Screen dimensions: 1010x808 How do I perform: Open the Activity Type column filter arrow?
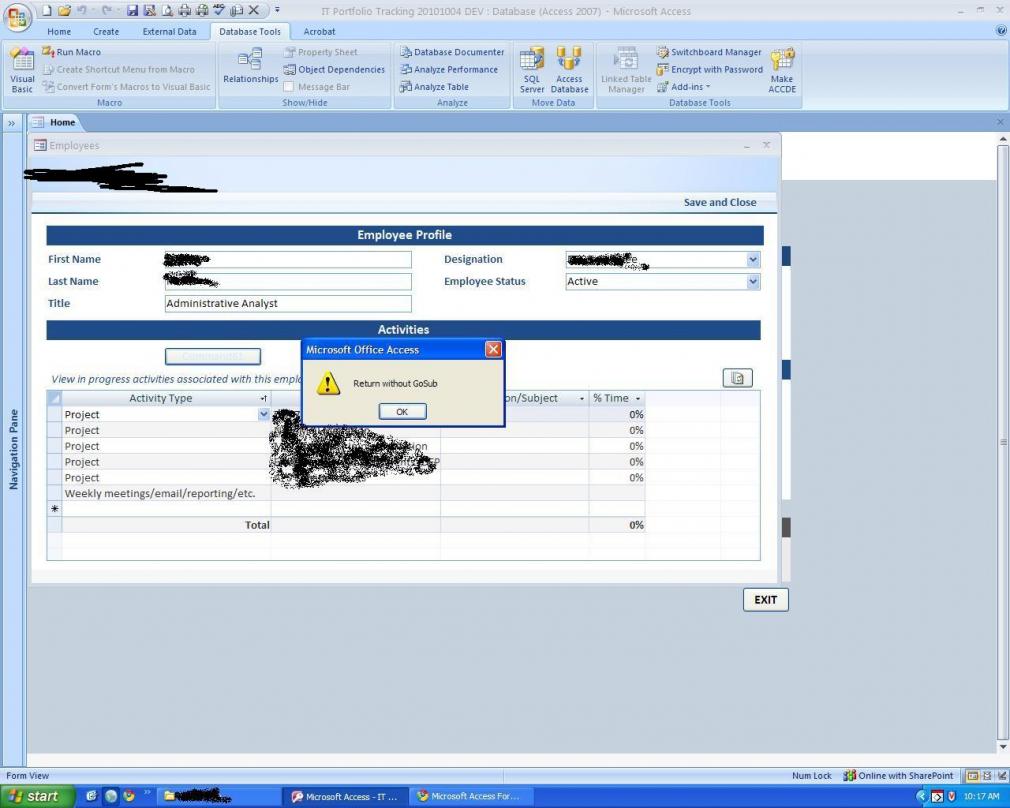coord(263,399)
